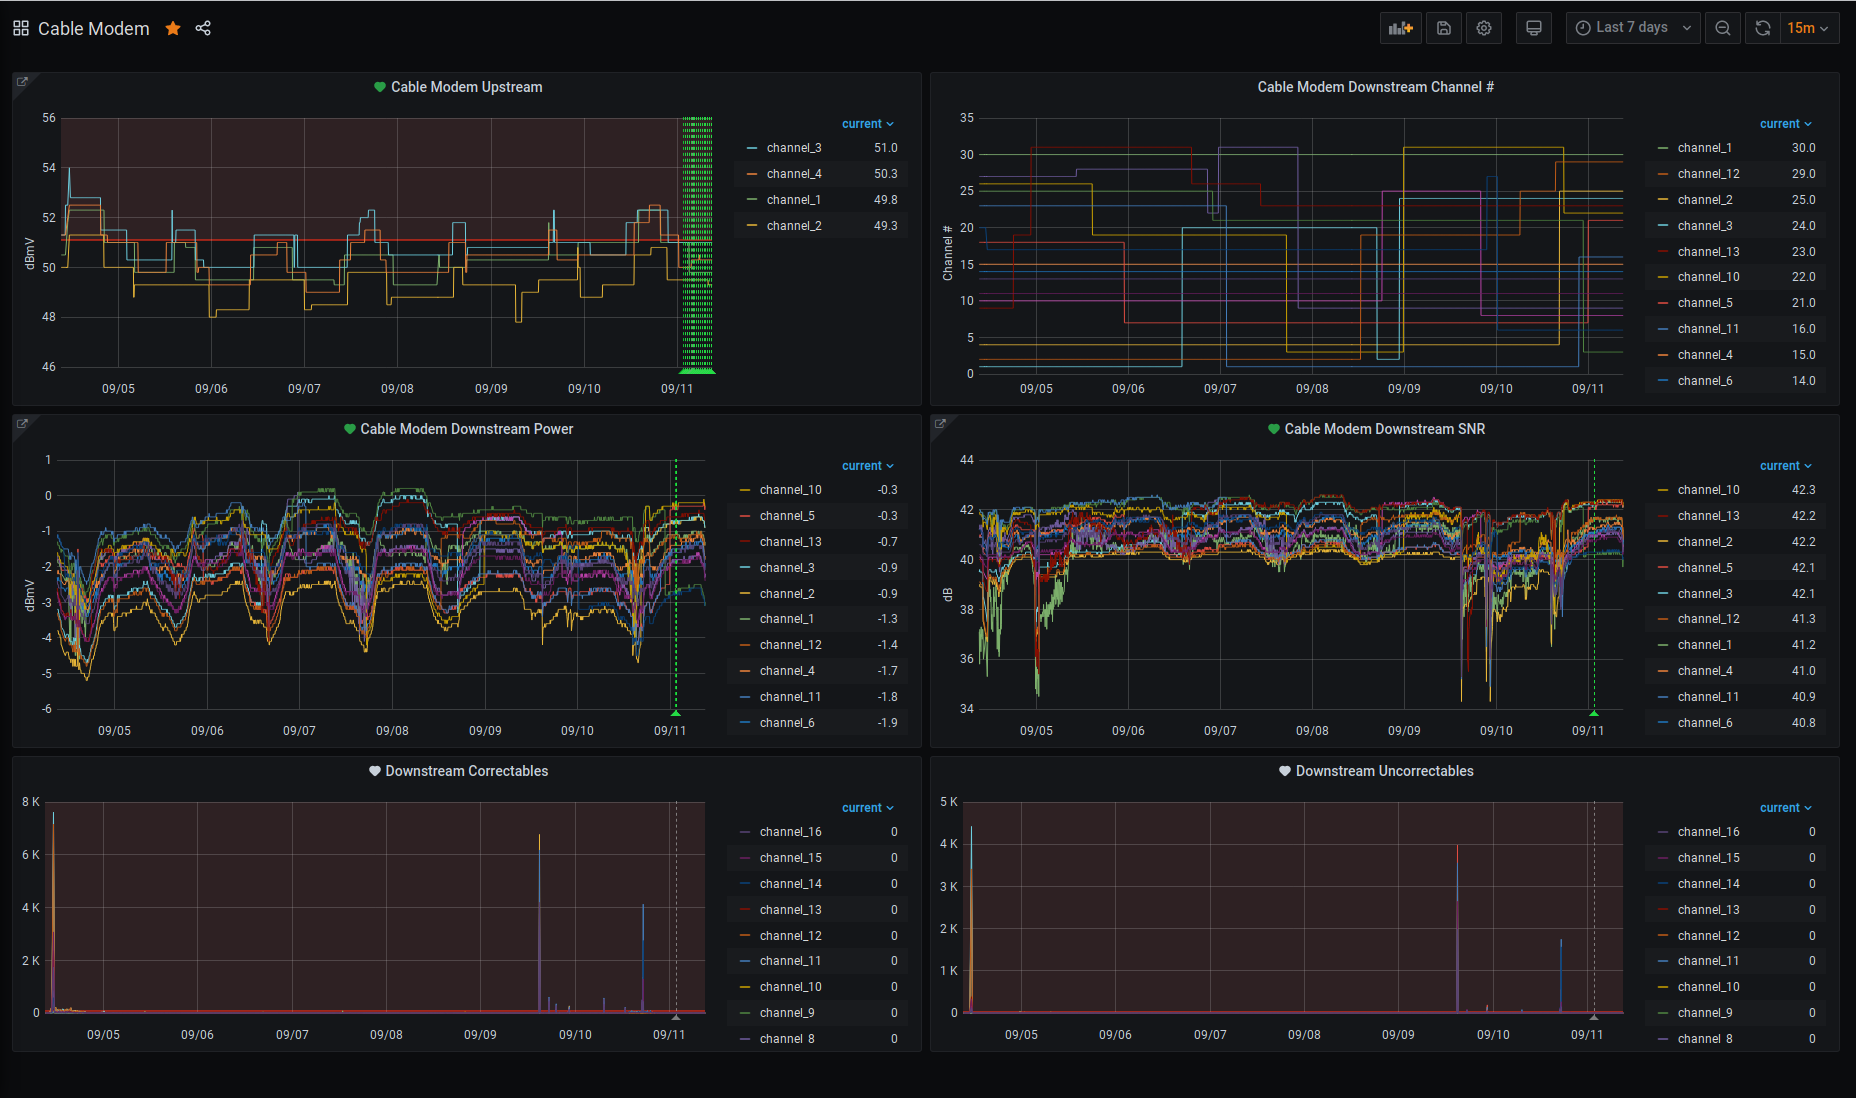Zoom out the time range

click(1722, 28)
